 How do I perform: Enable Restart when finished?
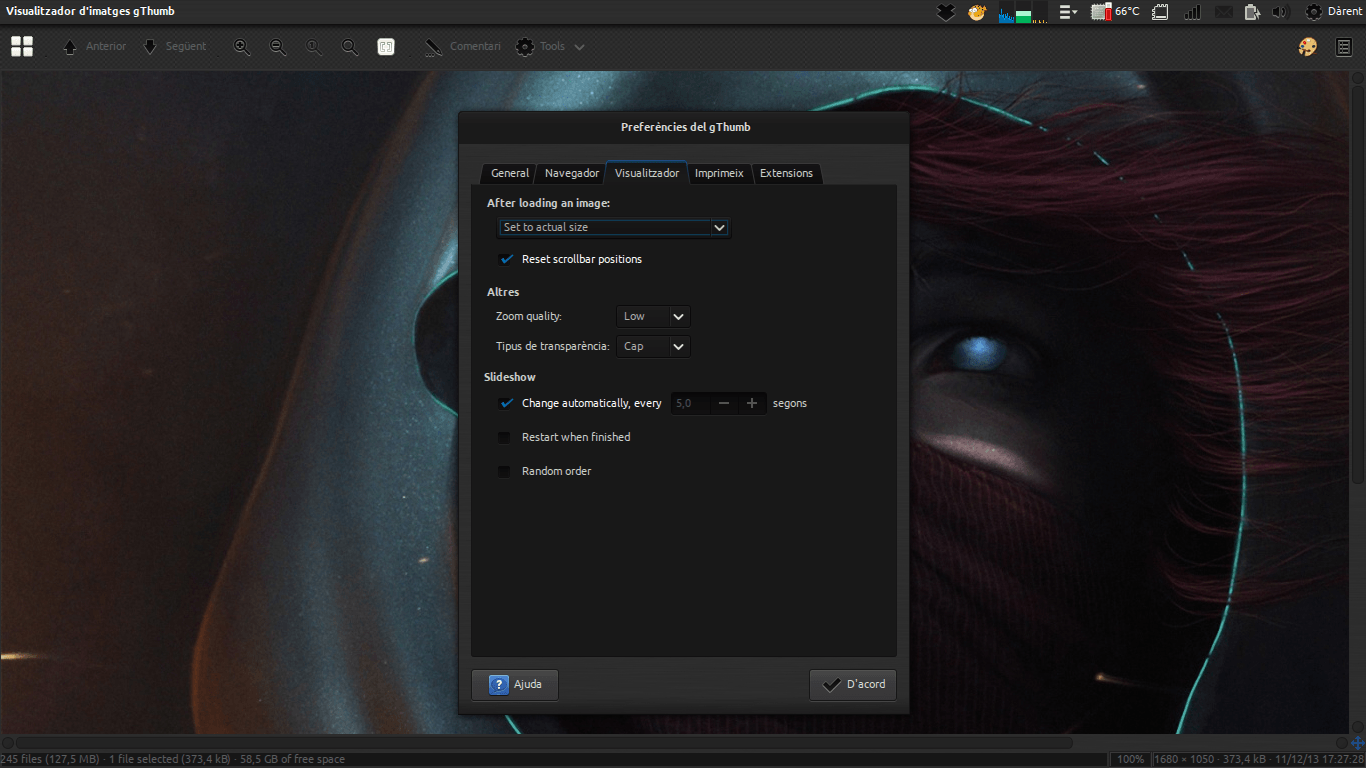point(505,437)
